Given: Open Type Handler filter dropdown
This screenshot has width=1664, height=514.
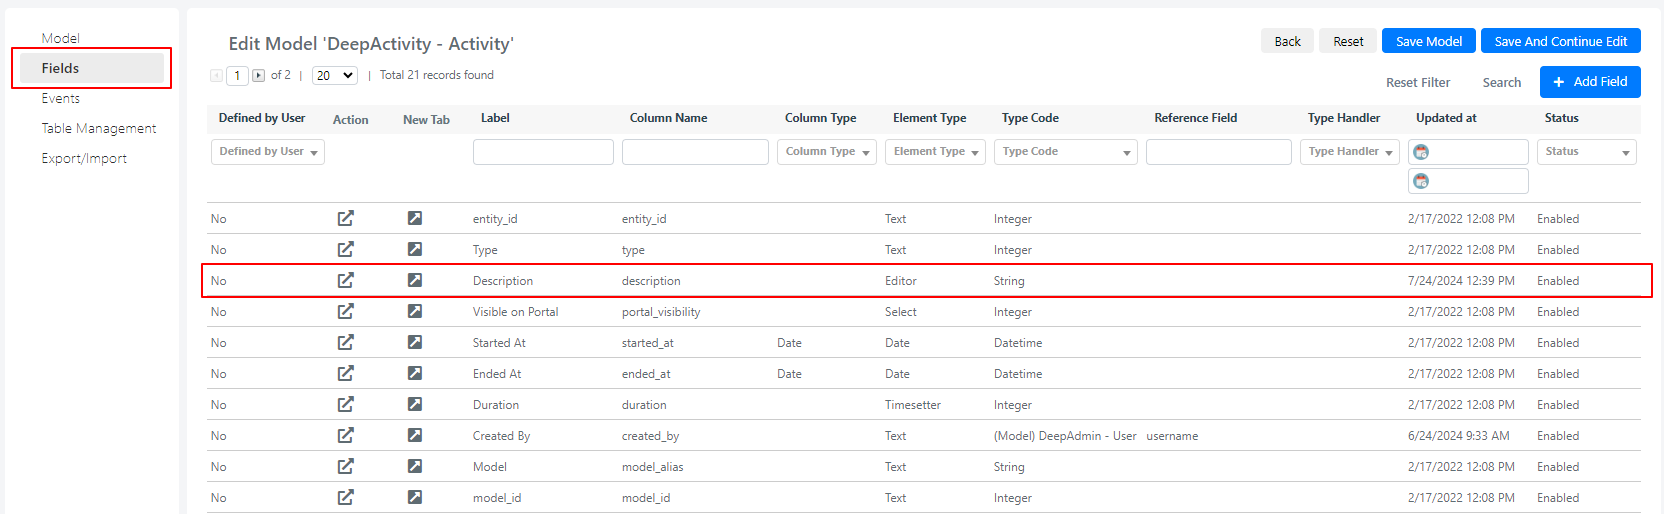Looking at the screenshot, I should click(1350, 152).
